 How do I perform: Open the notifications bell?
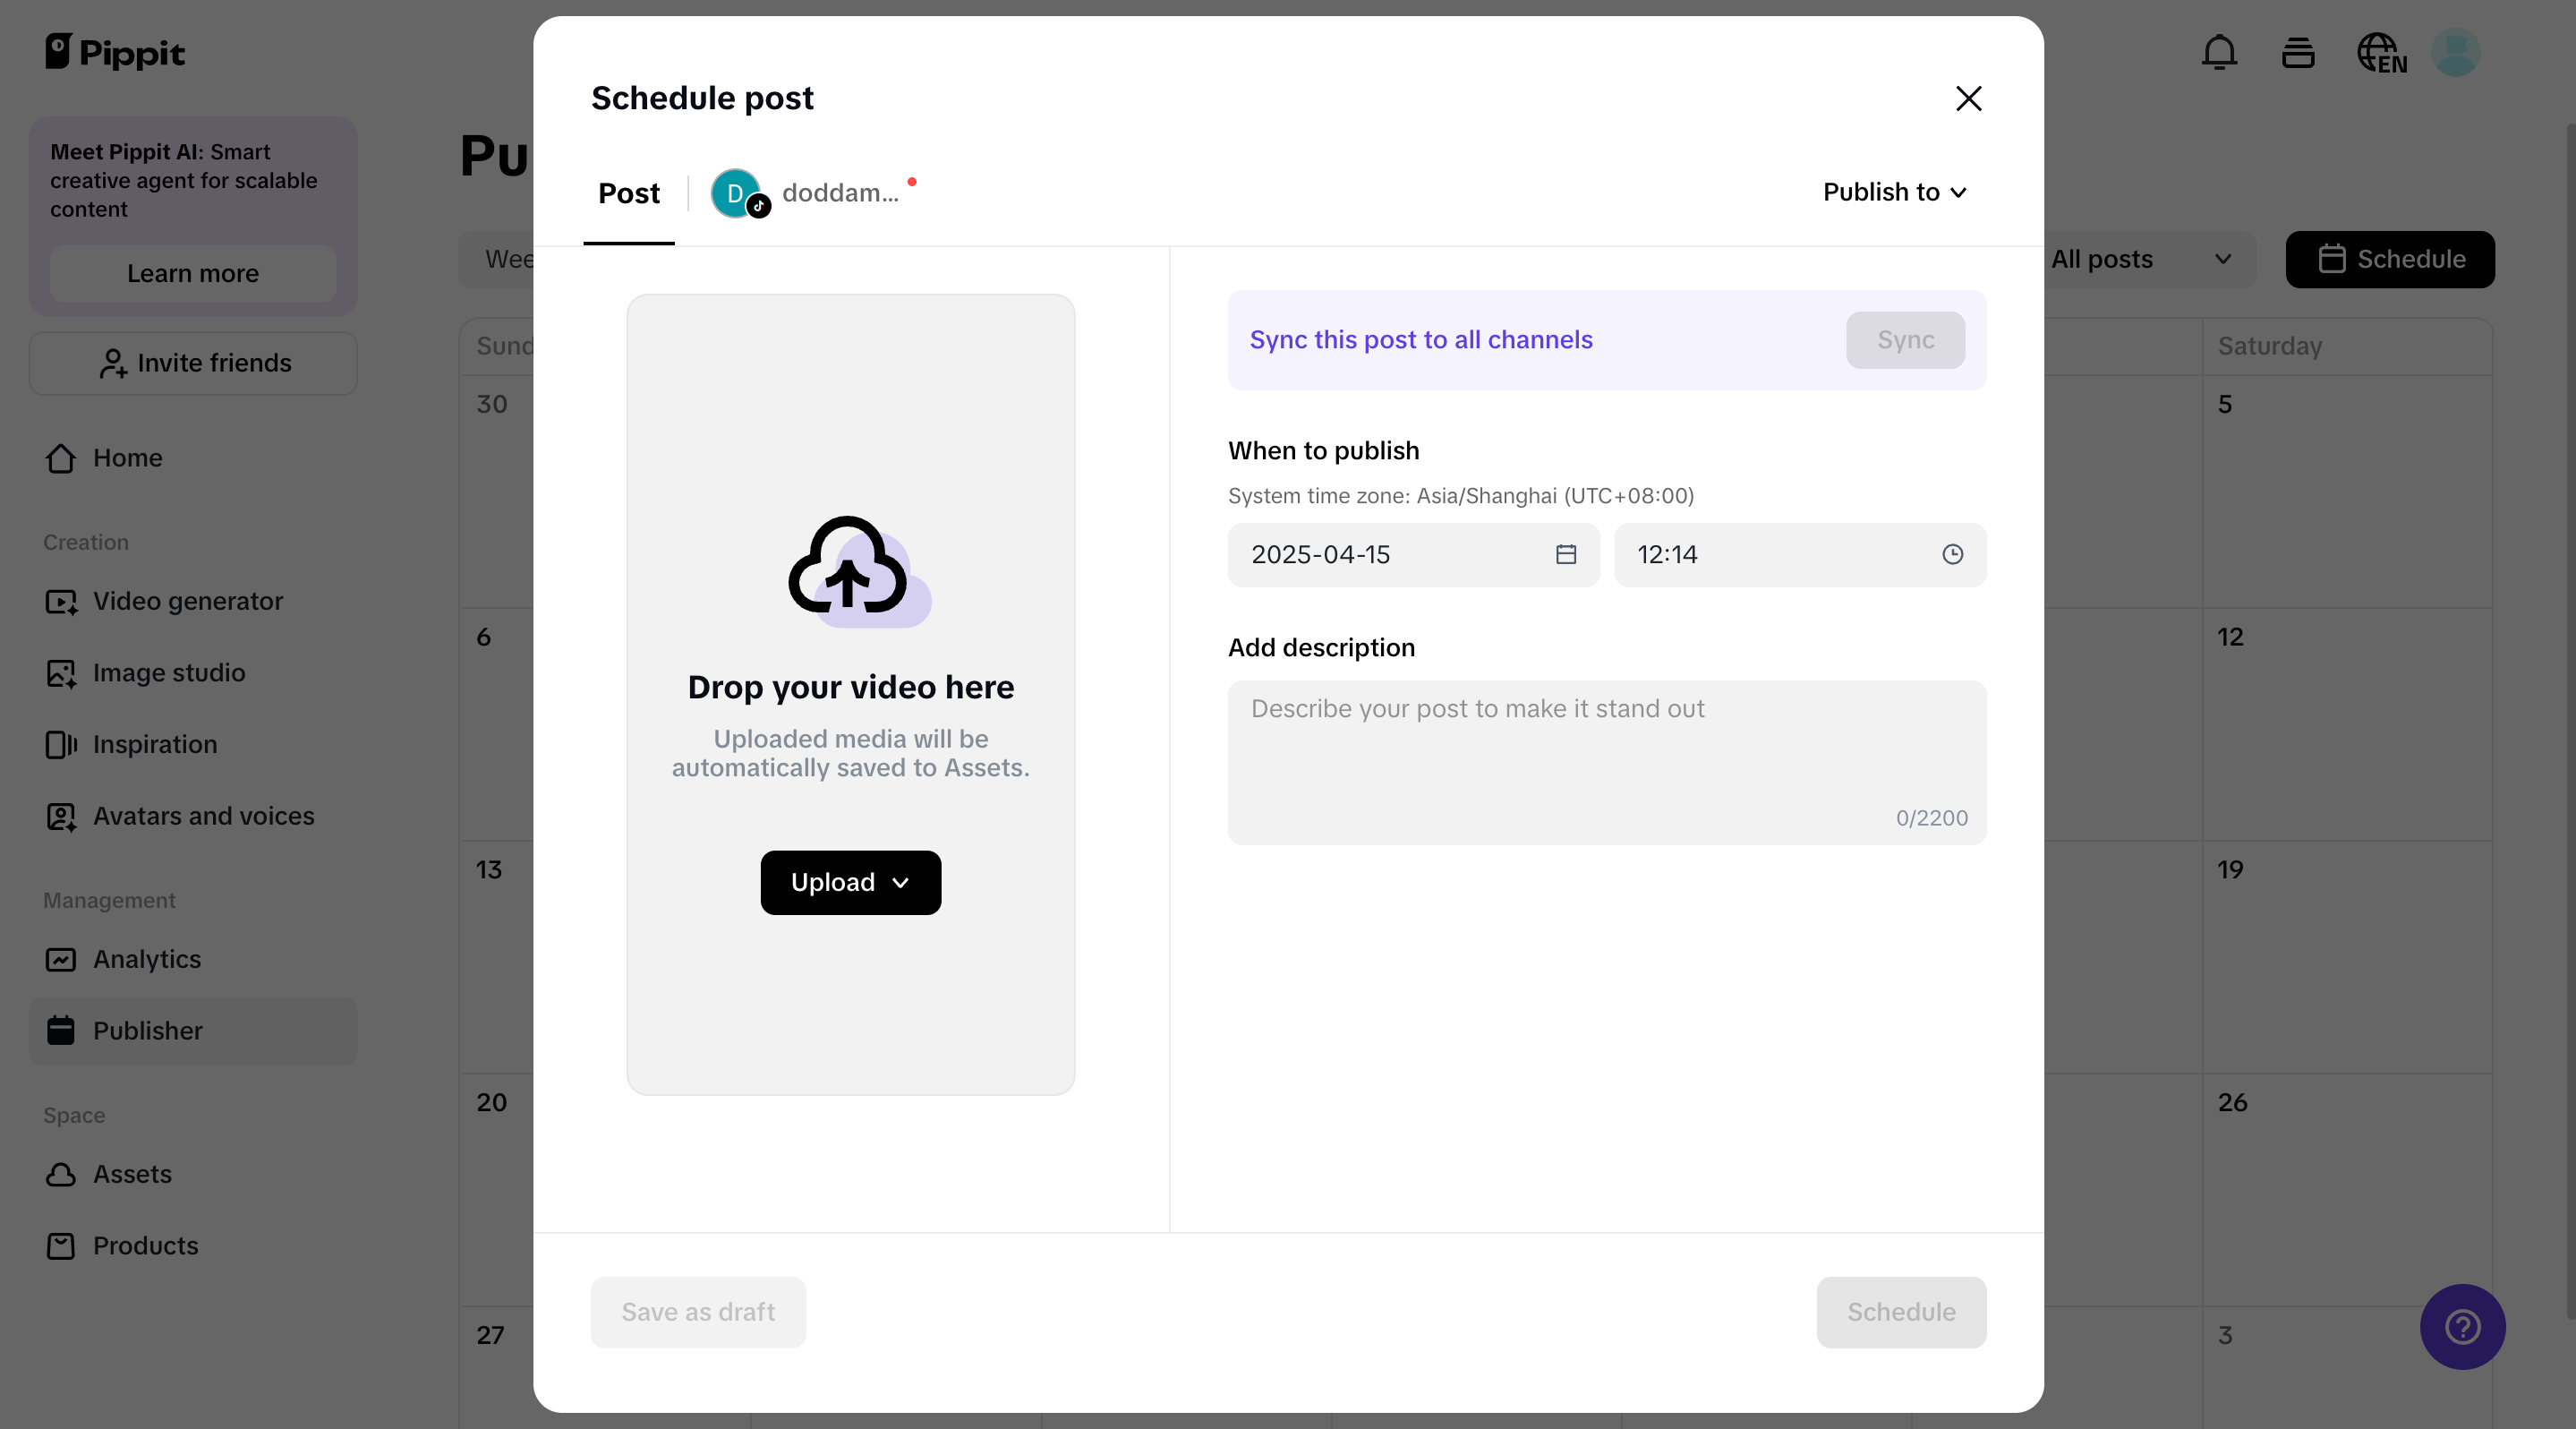[x=2218, y=53]
